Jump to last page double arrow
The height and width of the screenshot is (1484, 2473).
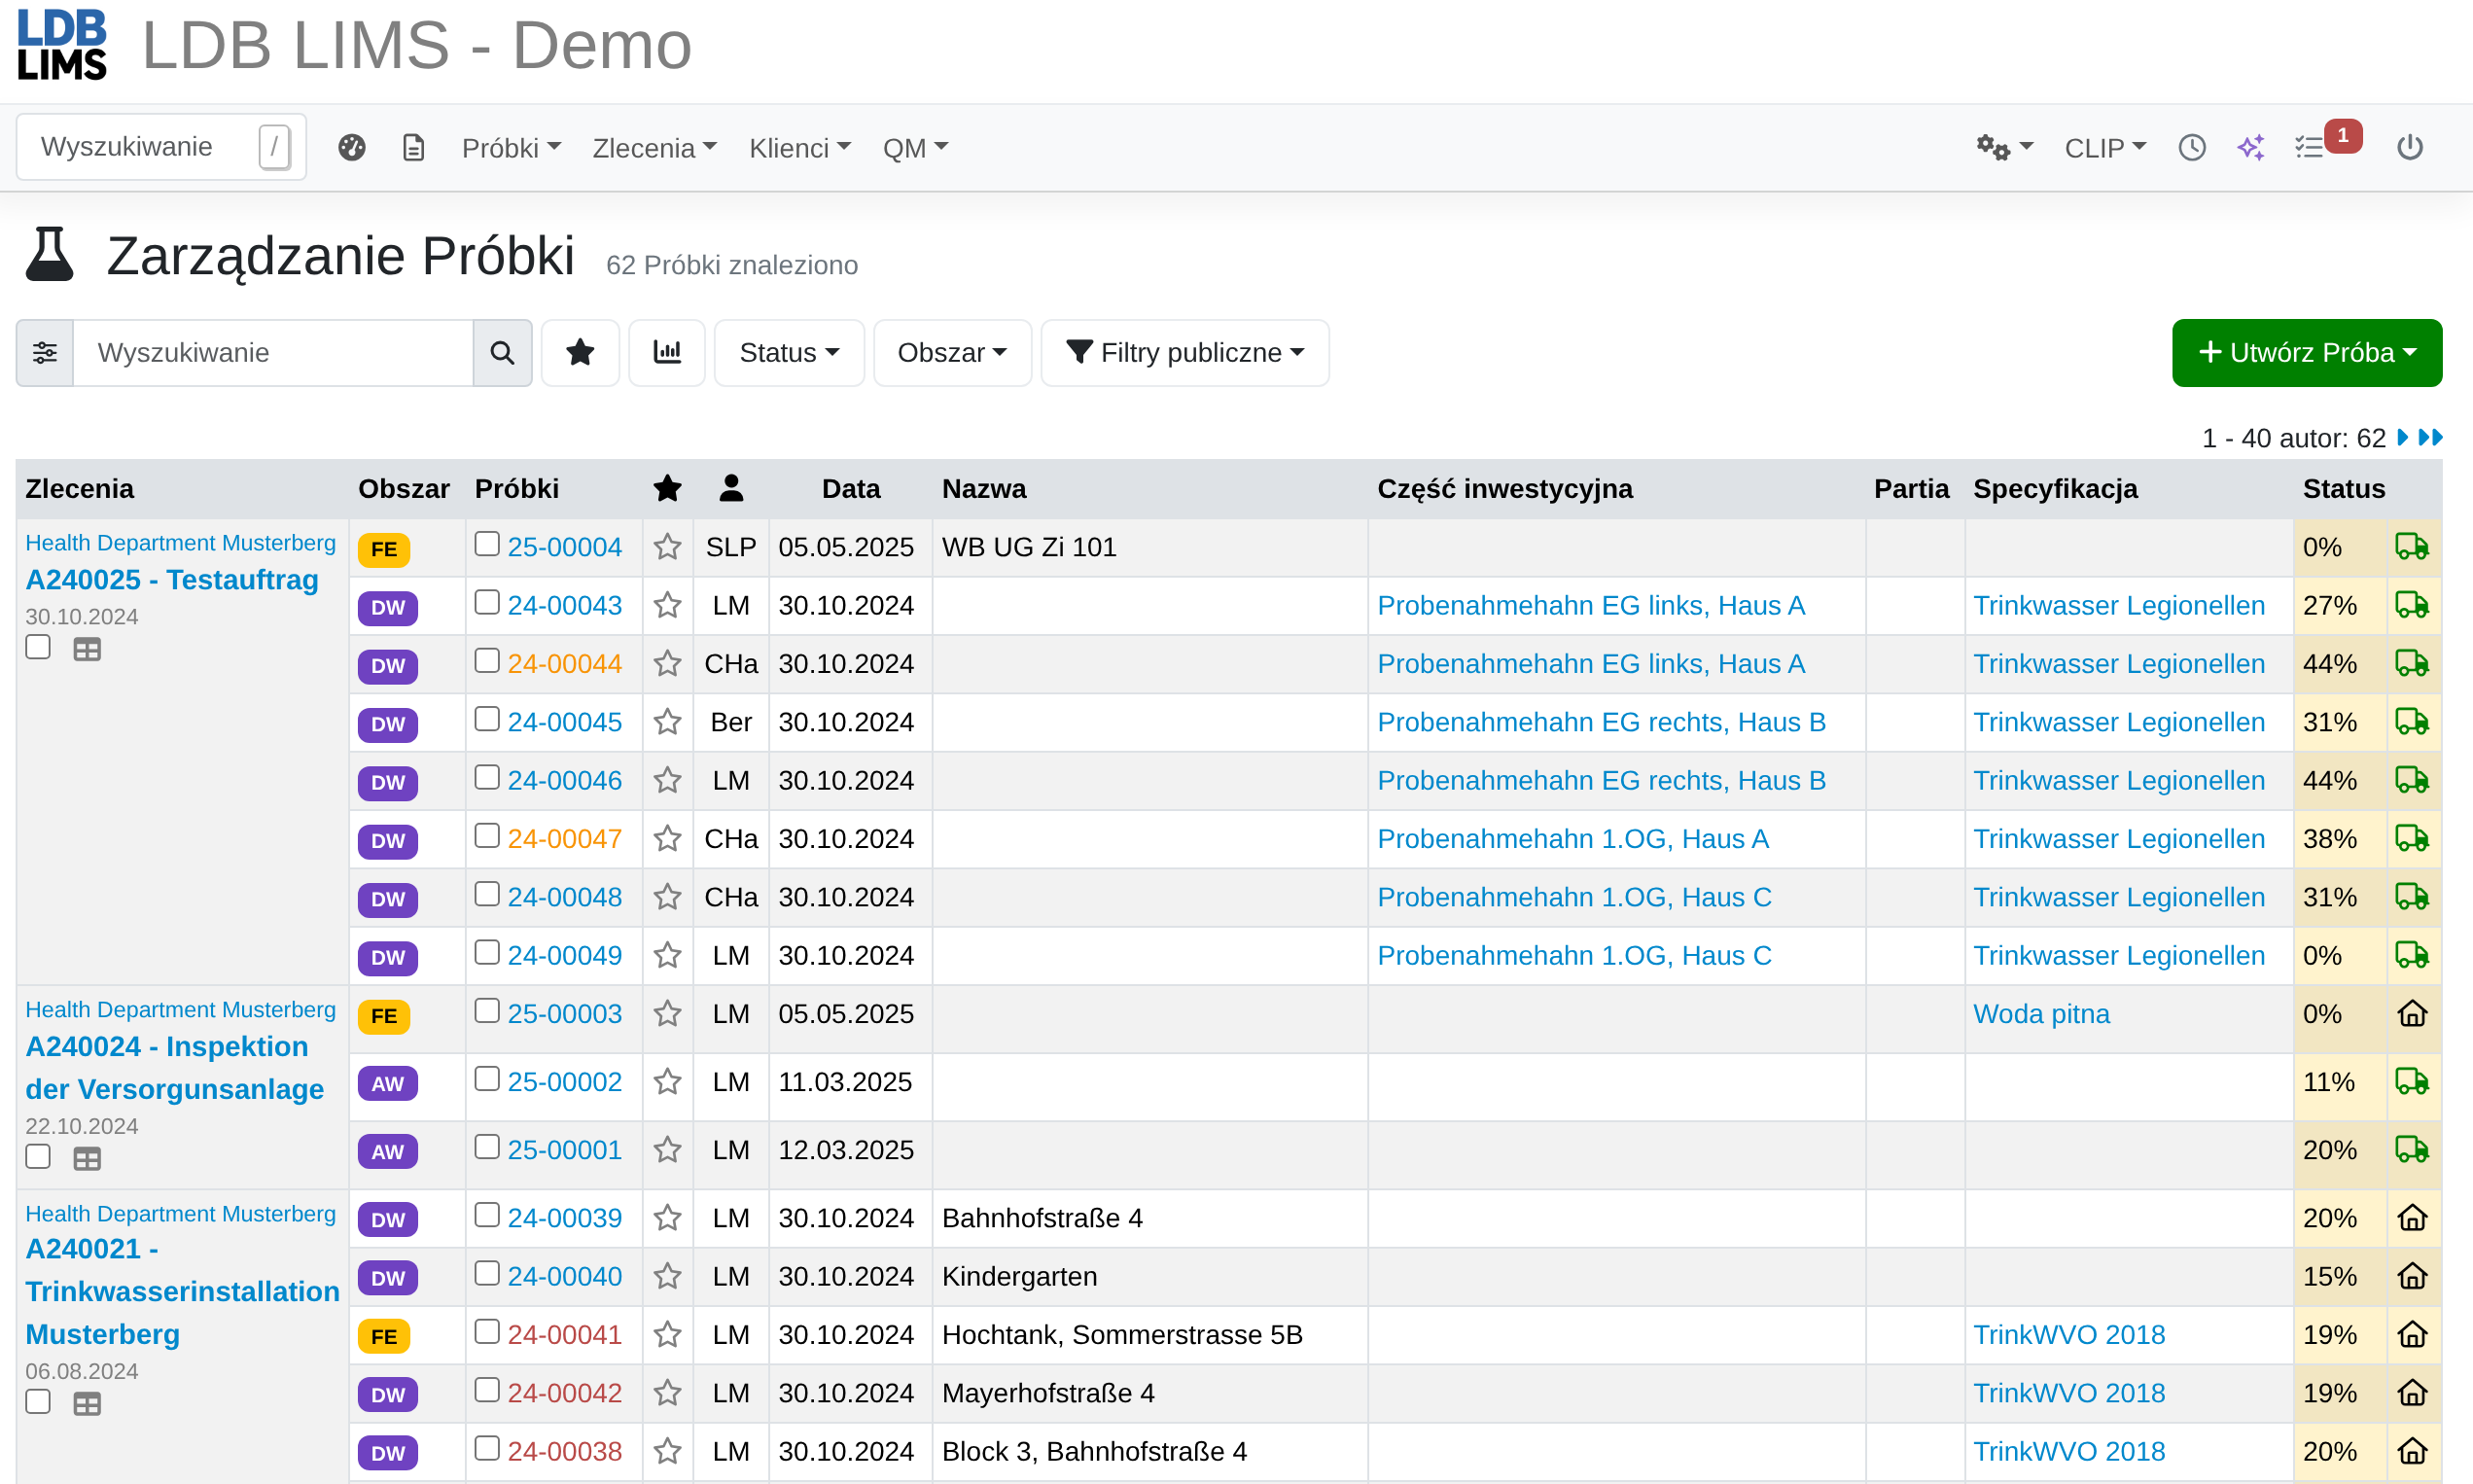[x=2431, y=438]
